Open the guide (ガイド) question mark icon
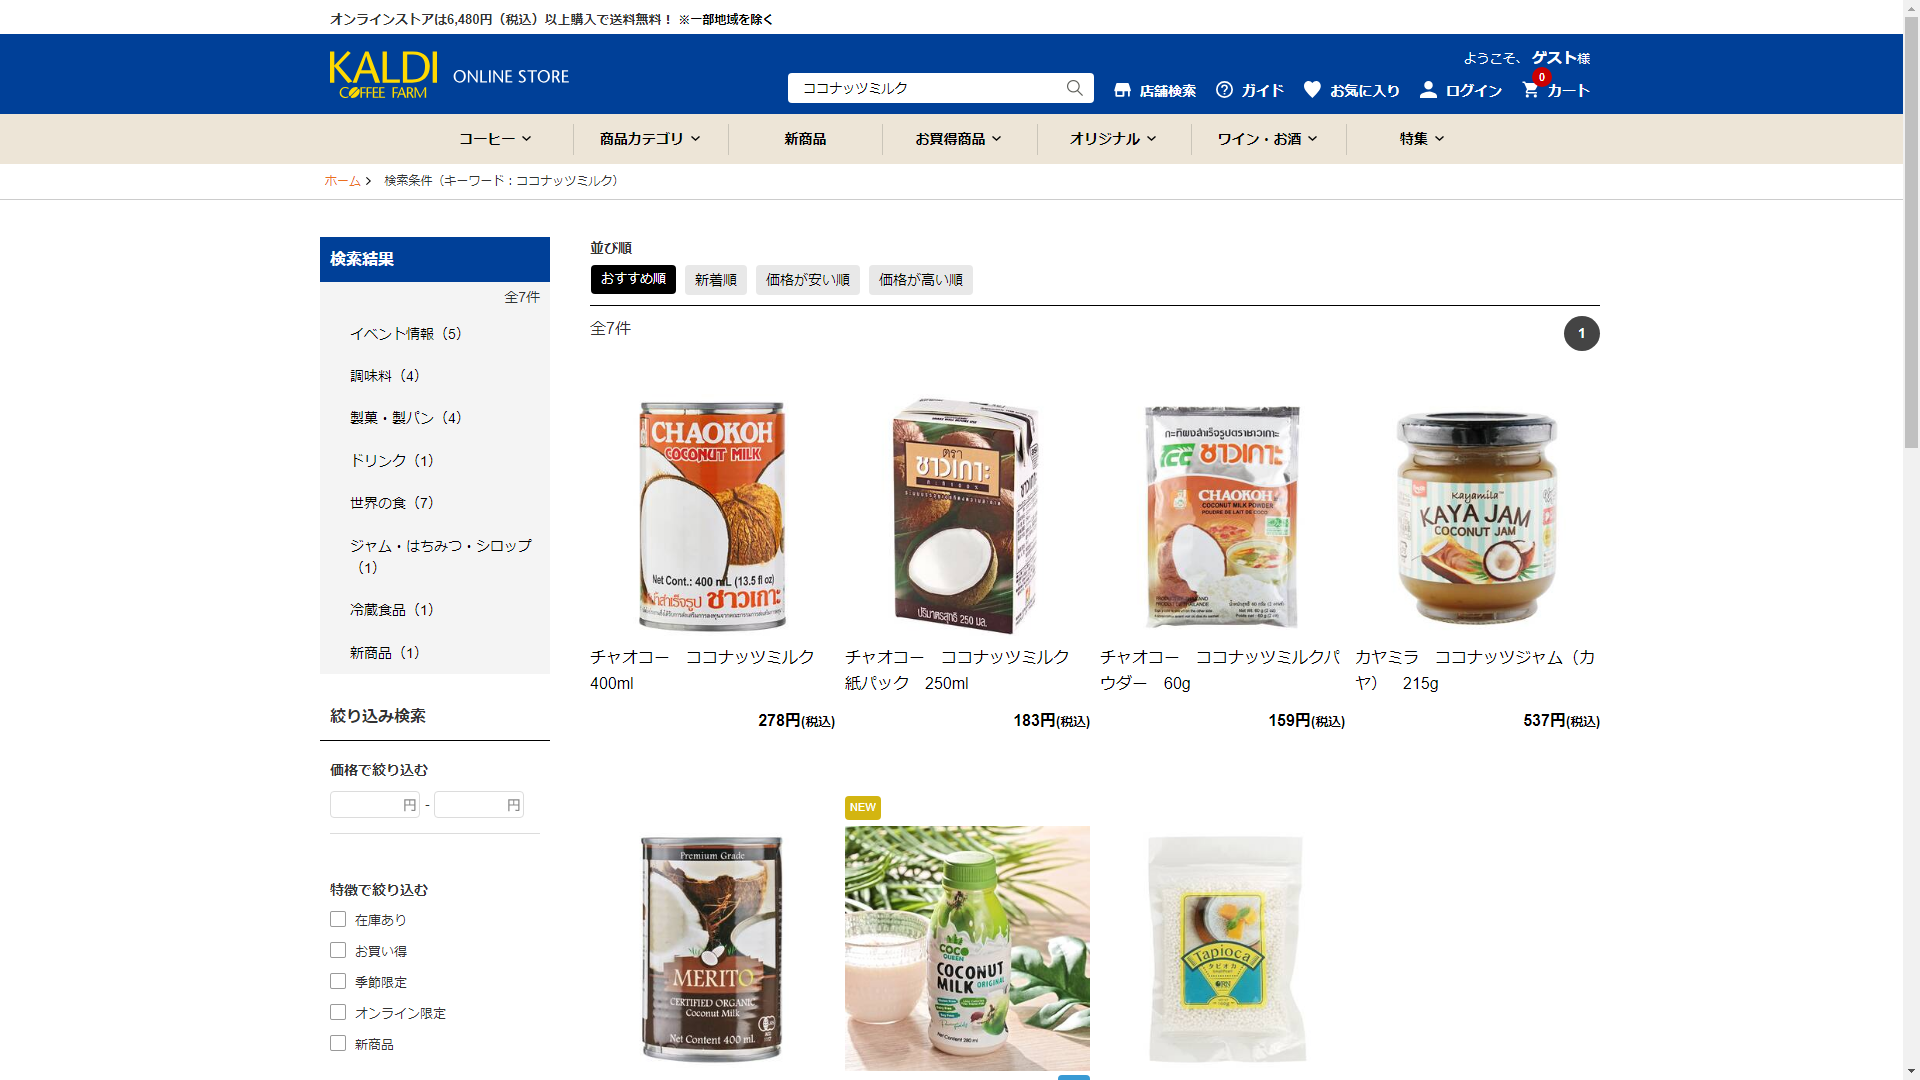 point(1224,90)
